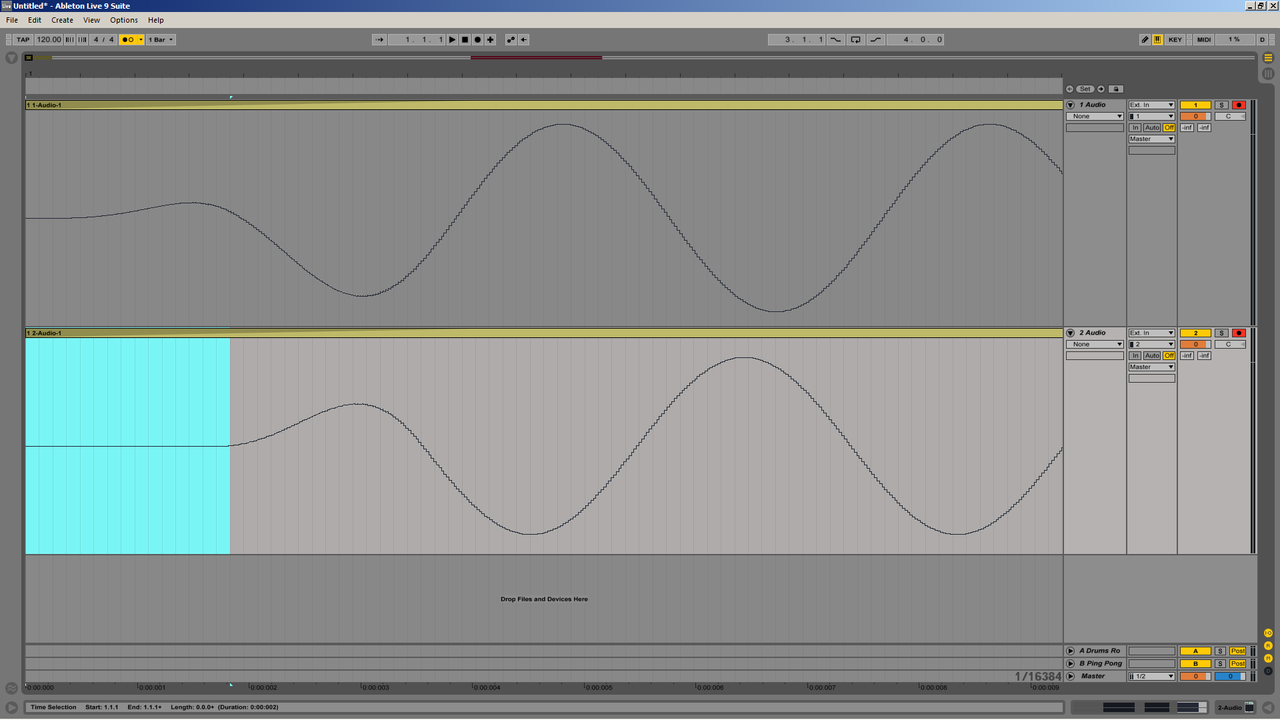Open the 1 Audio Master output dropdown
Viewport: 1280px width, 720px height.
coord(1152,139)
